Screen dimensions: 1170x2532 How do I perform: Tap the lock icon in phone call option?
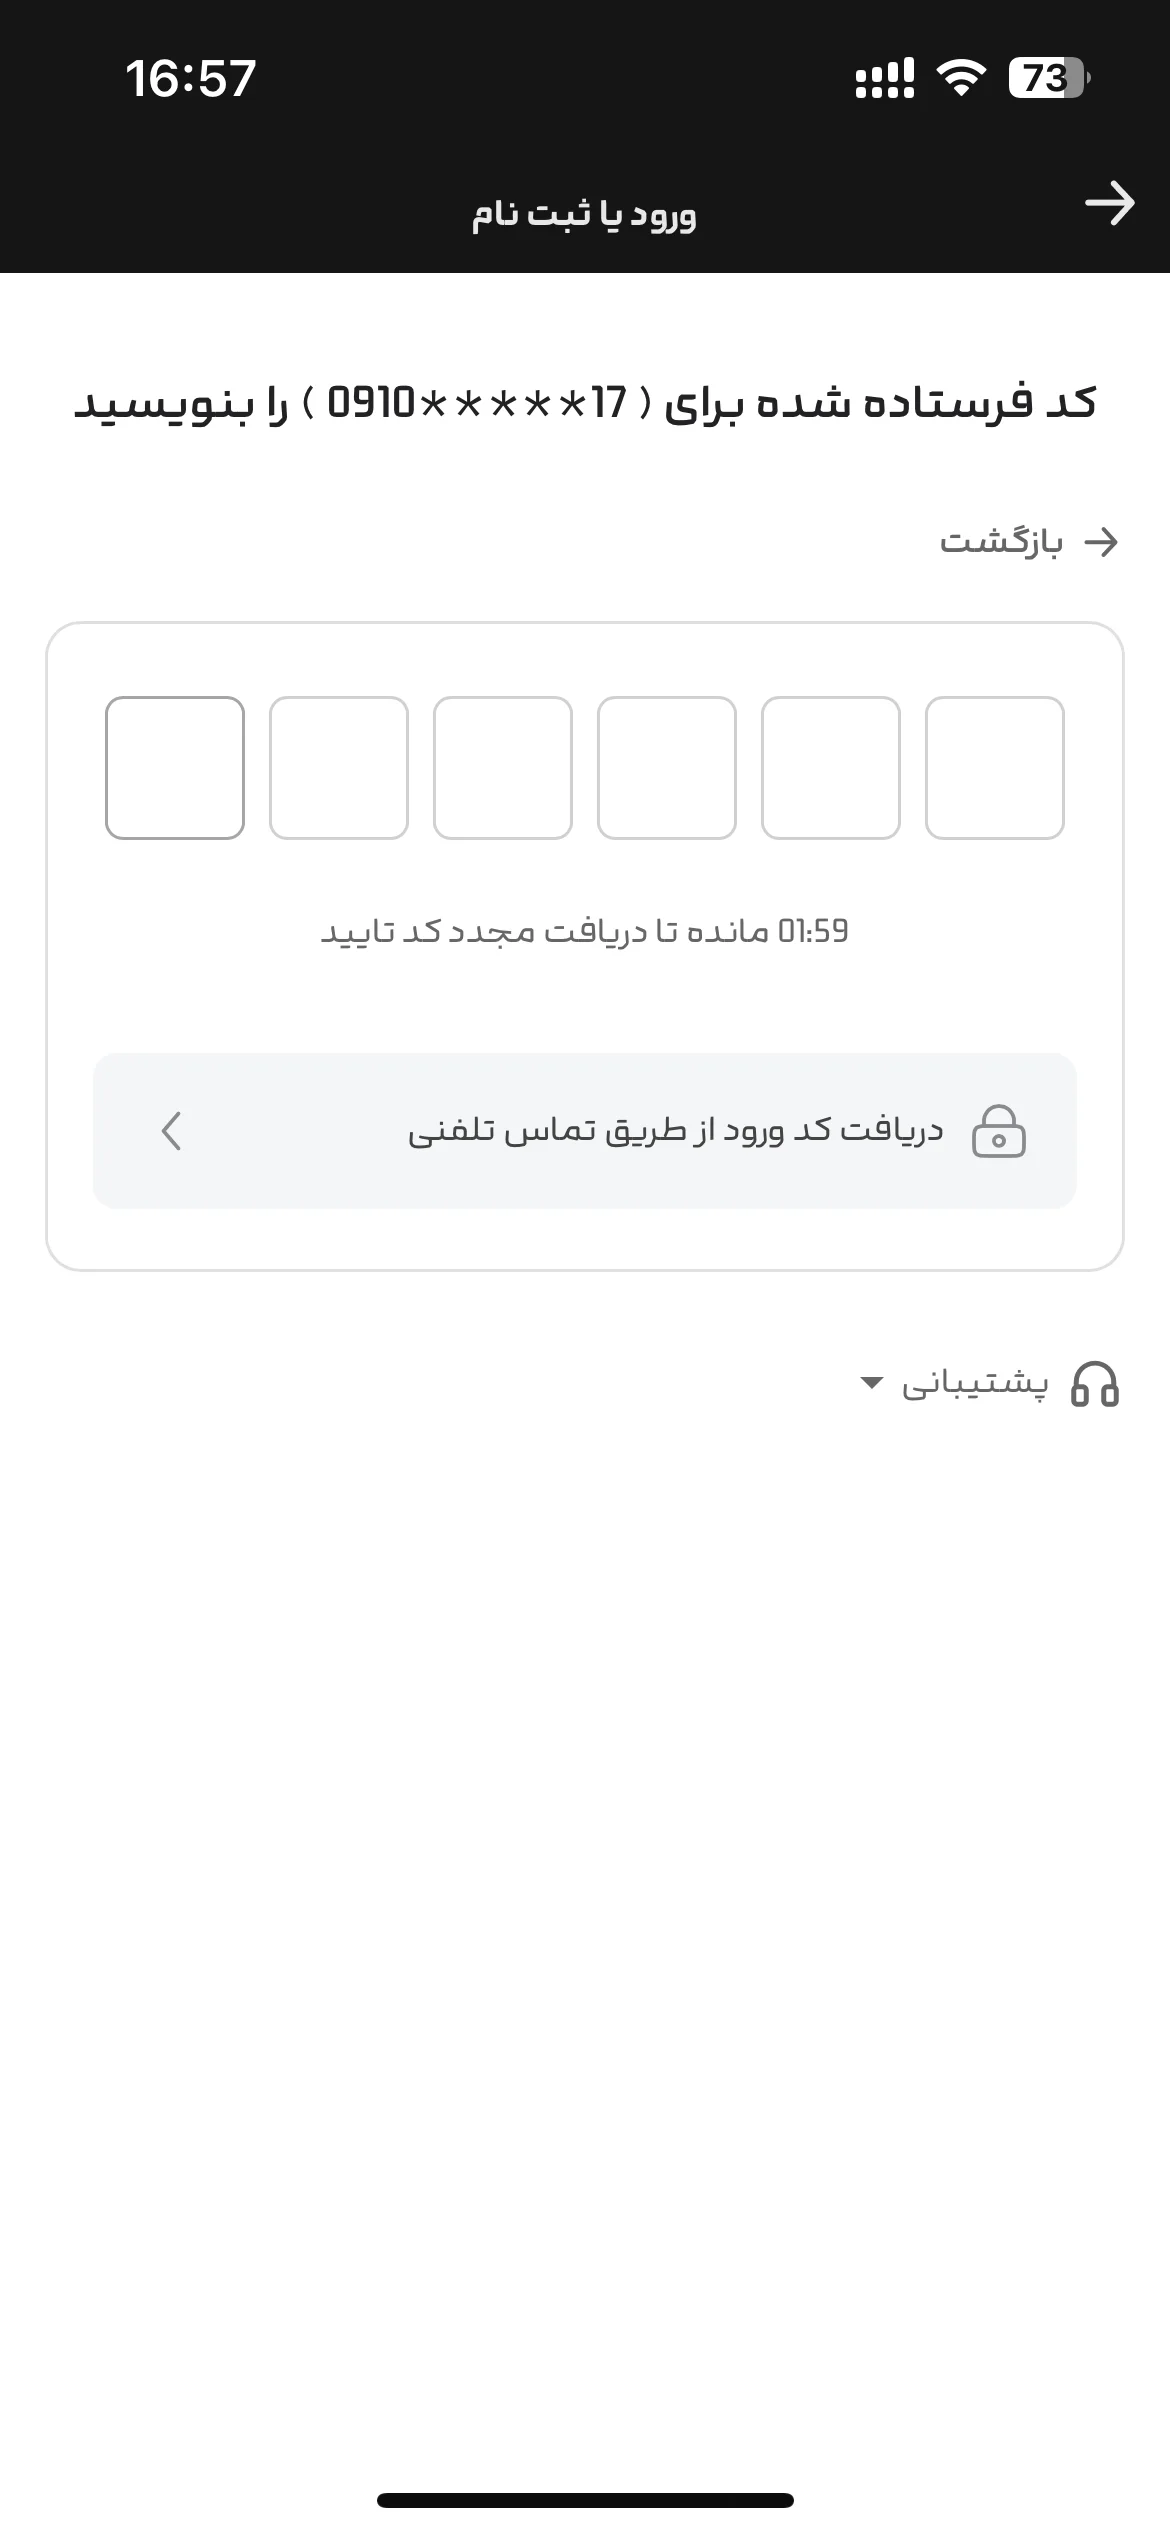999,1131
